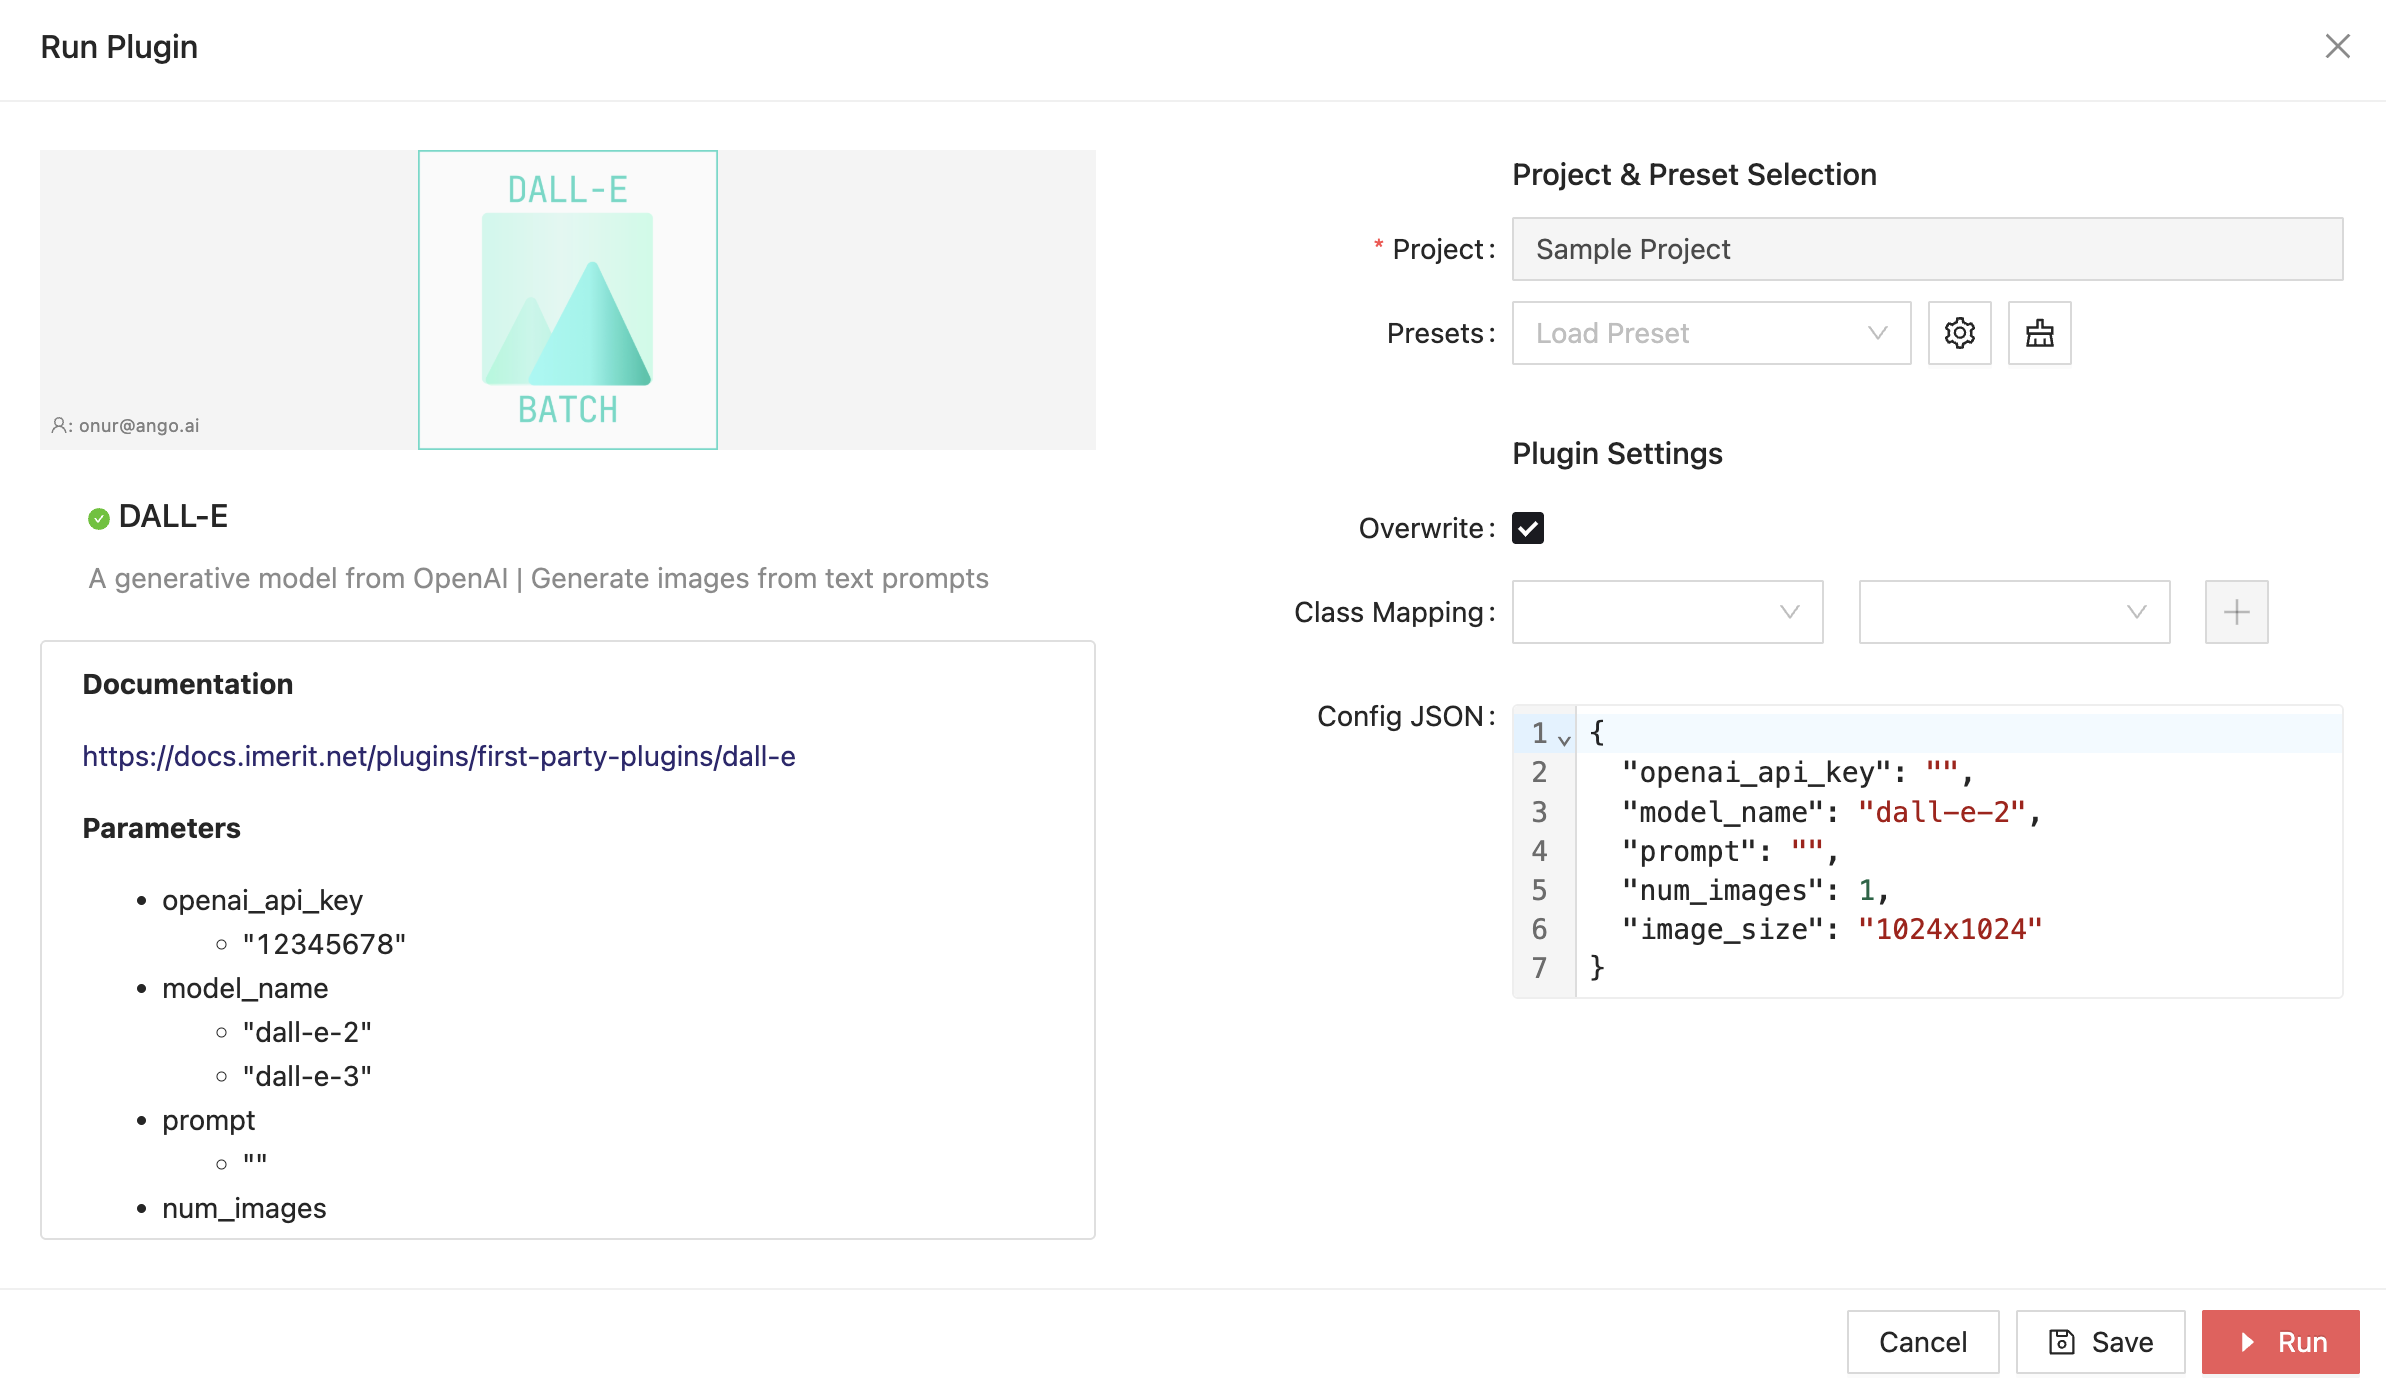Click the user icon beside onur@ango.ai
The width and height of the screenshot is (2386, 1392).
point(59,426)
